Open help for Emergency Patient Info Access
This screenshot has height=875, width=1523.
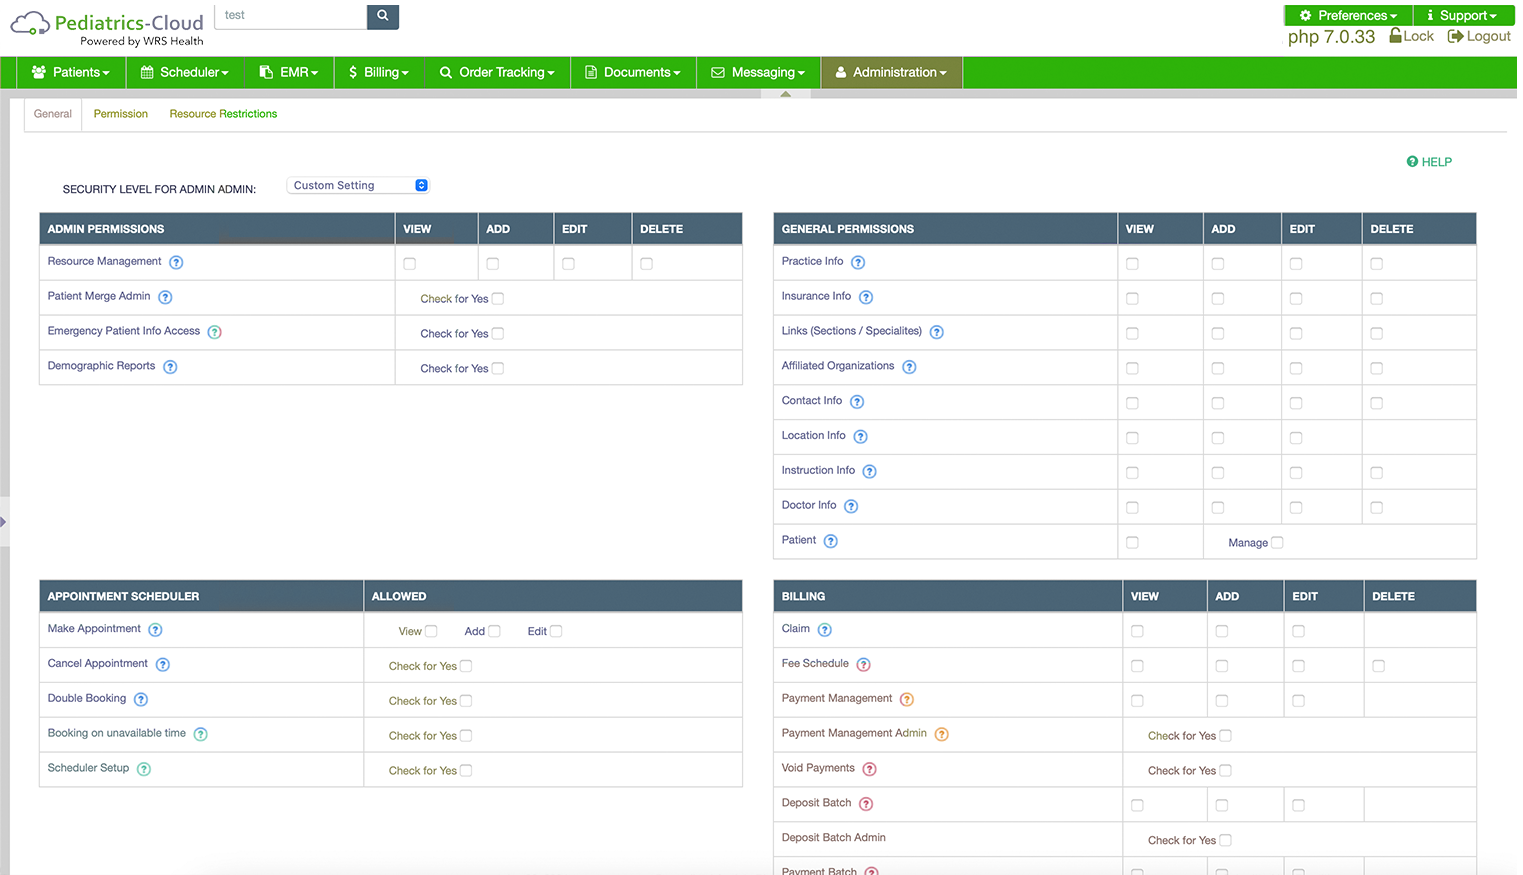(x=214, y=331)
